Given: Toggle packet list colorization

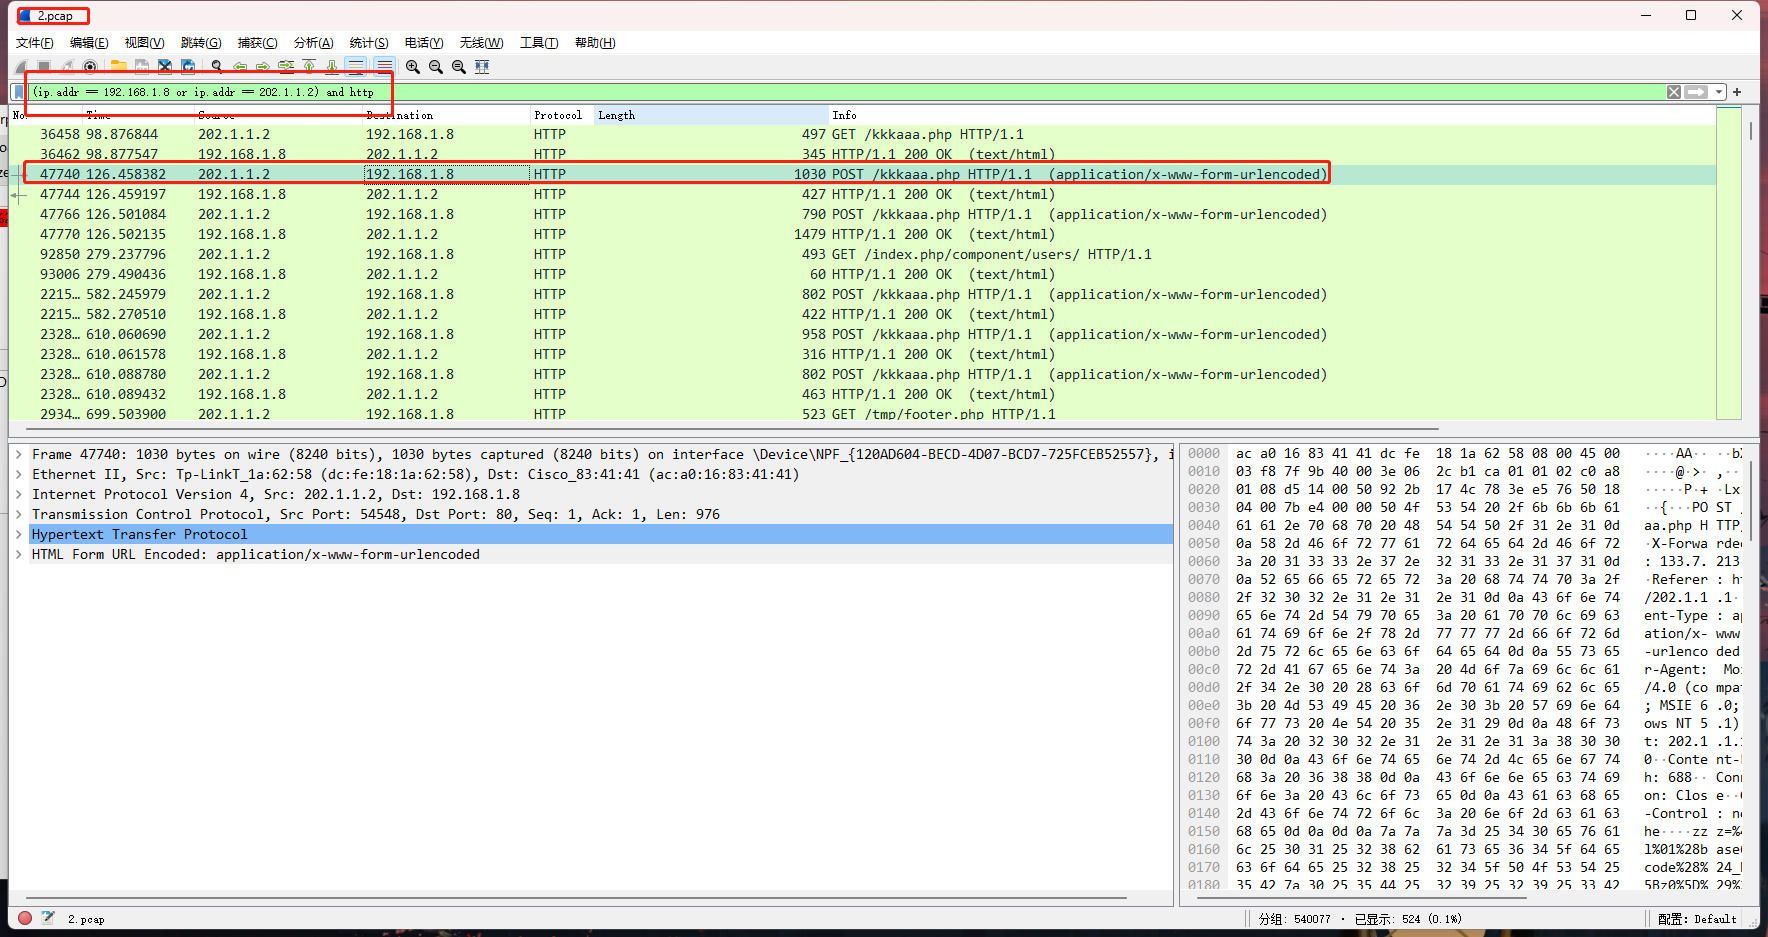Looking at the screenshot, I should pyautogui.click(x=385, y=67).
